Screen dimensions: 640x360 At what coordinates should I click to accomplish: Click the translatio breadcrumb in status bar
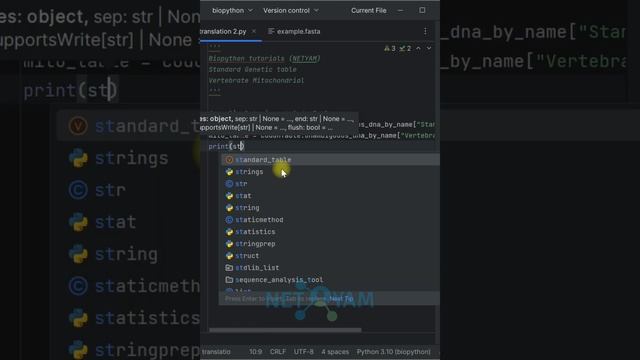pos(216,352)
